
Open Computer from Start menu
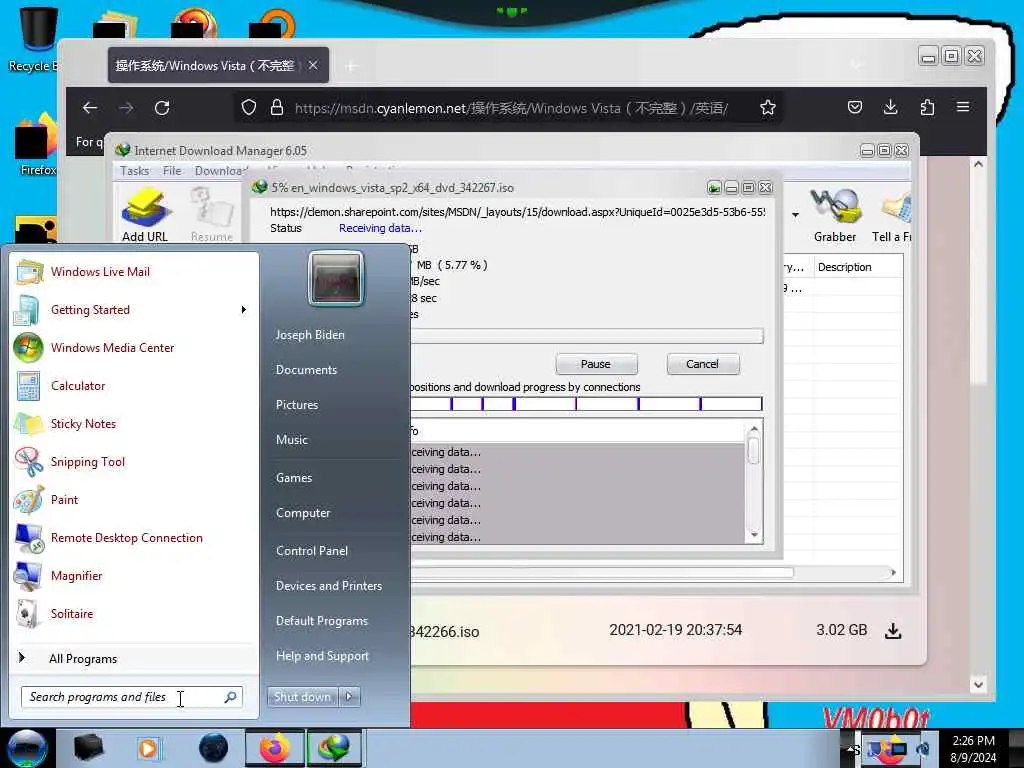pyautogui.click(x=303, y=513)
